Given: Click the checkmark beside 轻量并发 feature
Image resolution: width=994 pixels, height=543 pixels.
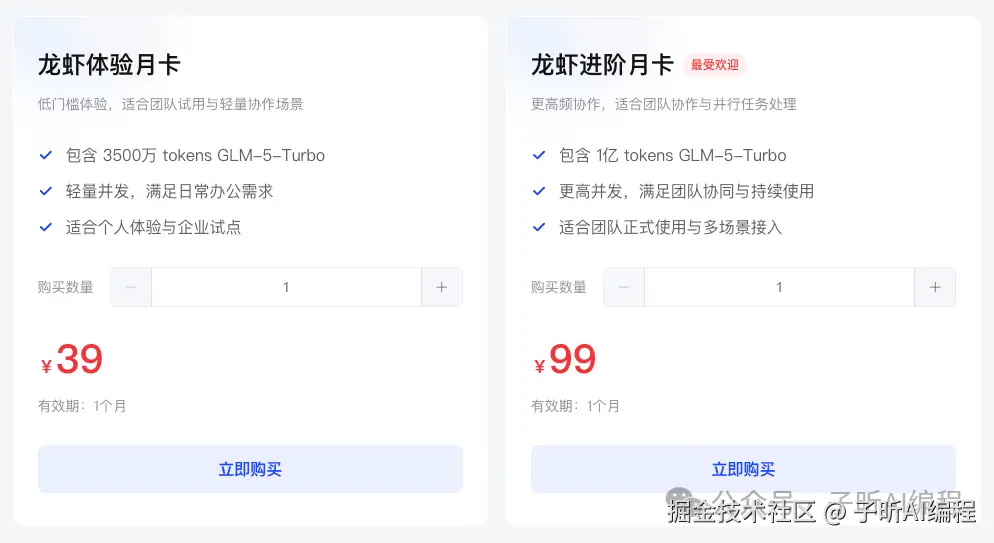Looking at the screenshot, I should click(x=45, y=191).
